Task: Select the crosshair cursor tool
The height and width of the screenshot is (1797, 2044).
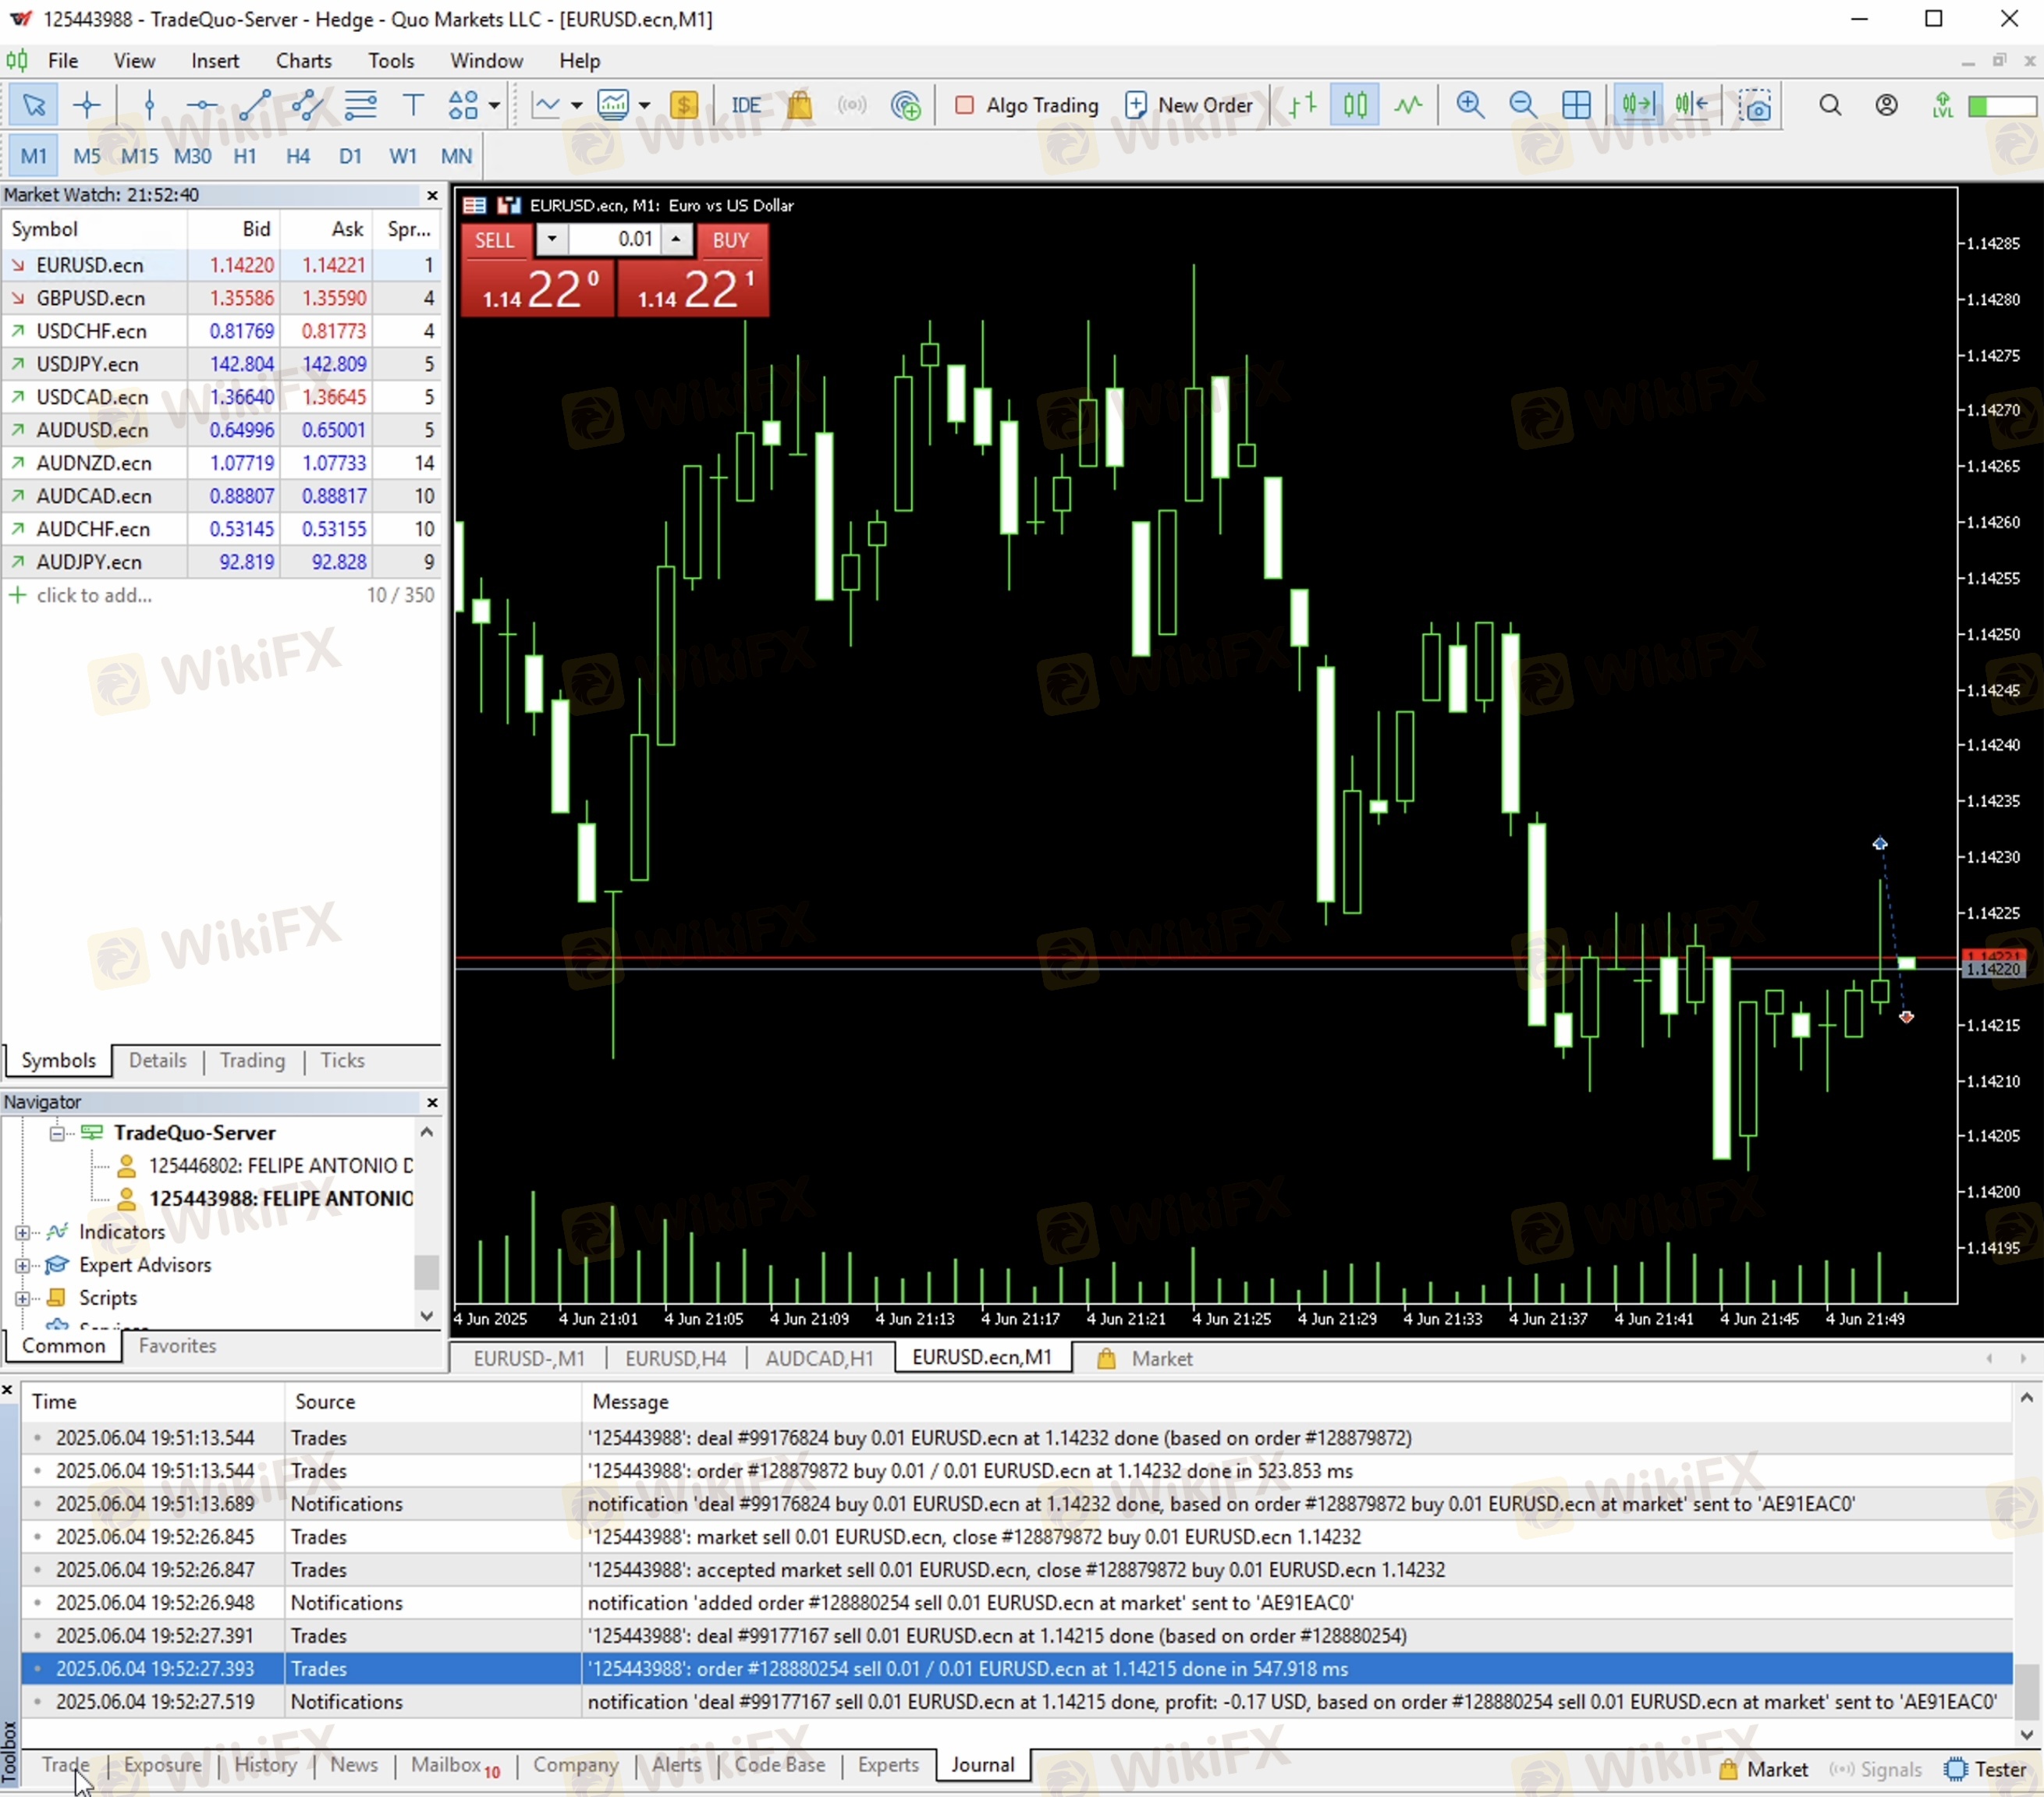Action: [x=87, y=105]
